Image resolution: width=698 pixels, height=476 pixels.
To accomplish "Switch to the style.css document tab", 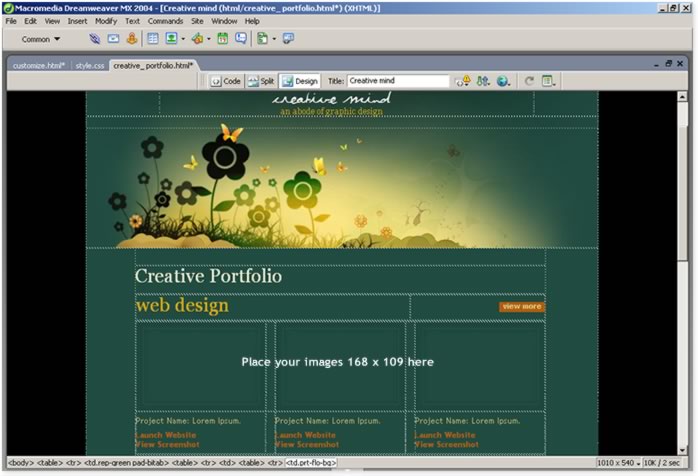I will pyautogui.click(x=90, y=65).
